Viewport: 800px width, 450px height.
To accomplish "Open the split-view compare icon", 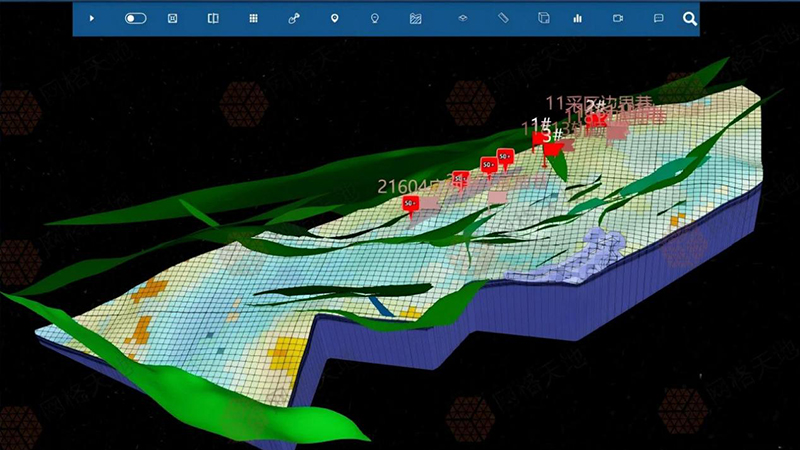I will click(213, 18).
